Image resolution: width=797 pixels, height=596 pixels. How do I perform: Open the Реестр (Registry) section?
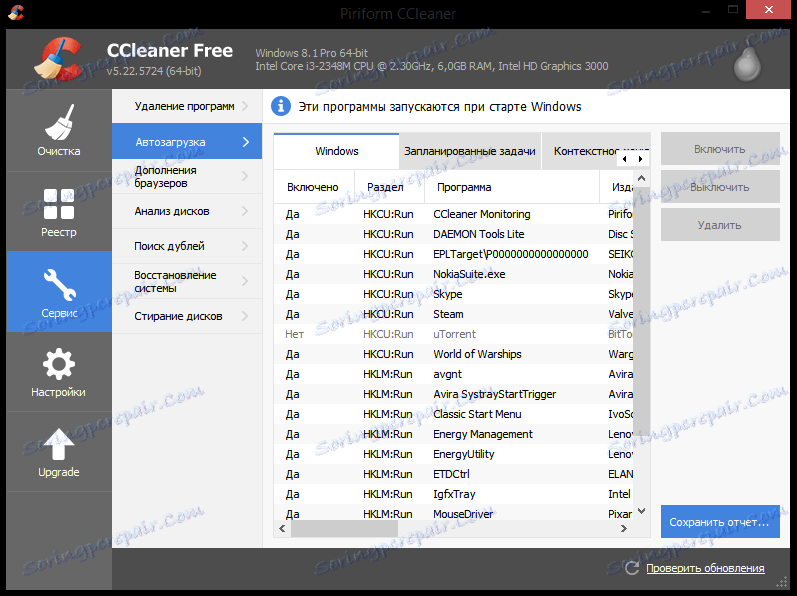tap(59, 211)
